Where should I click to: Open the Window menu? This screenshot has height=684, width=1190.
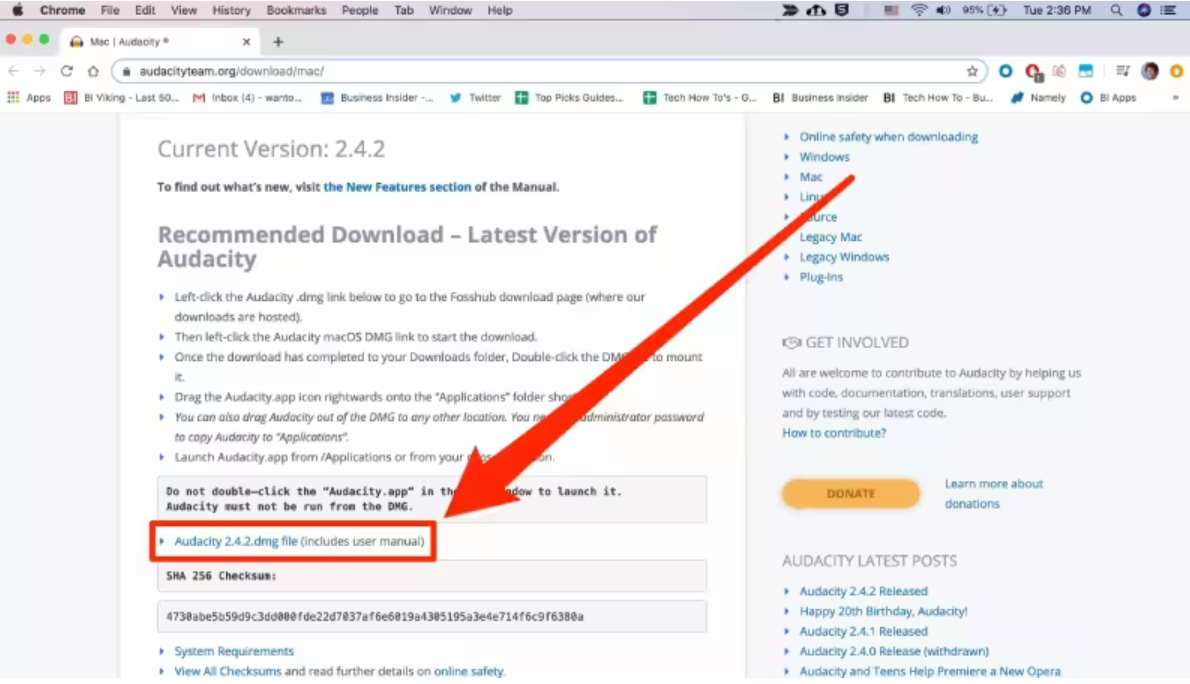(450, 11)
